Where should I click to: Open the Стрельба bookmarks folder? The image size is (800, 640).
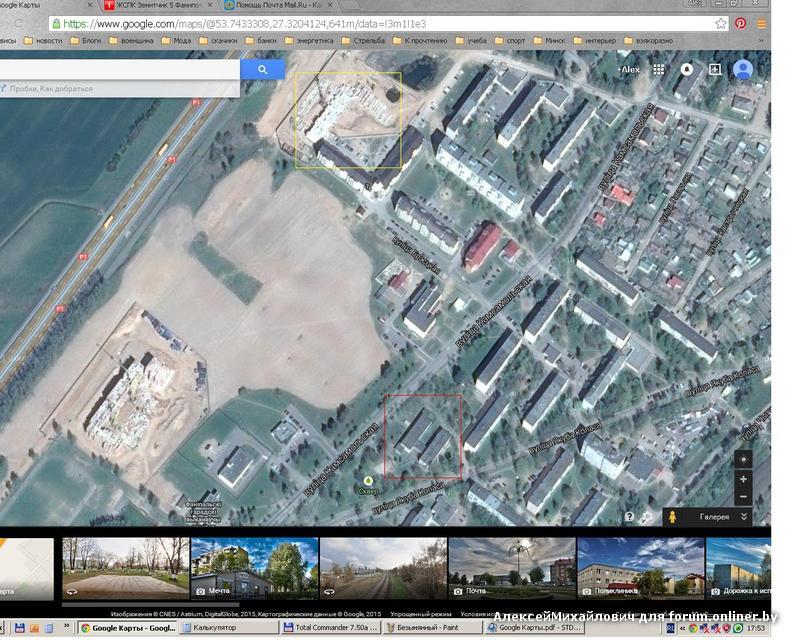pos(363,40)
